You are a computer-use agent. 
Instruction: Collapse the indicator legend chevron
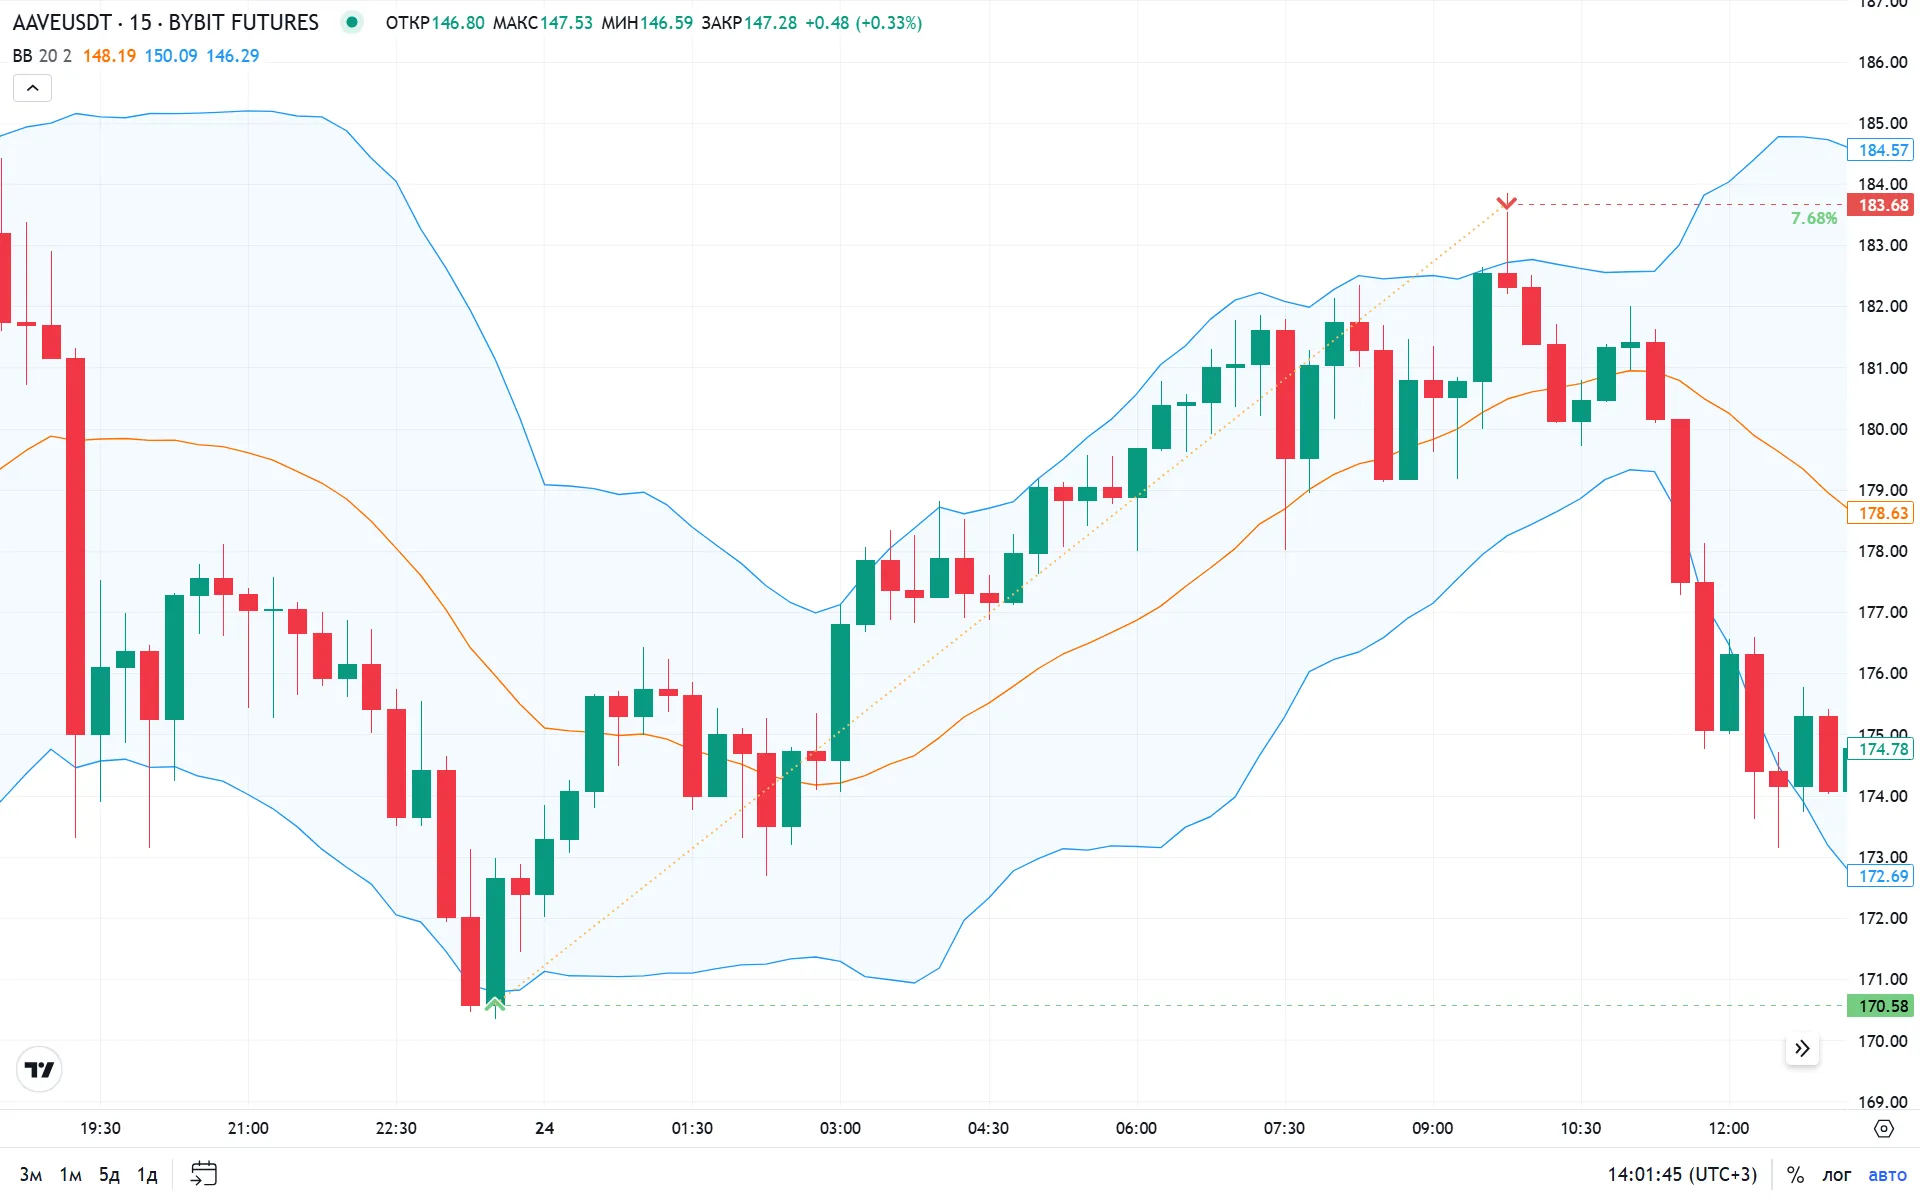click(32, 88)
